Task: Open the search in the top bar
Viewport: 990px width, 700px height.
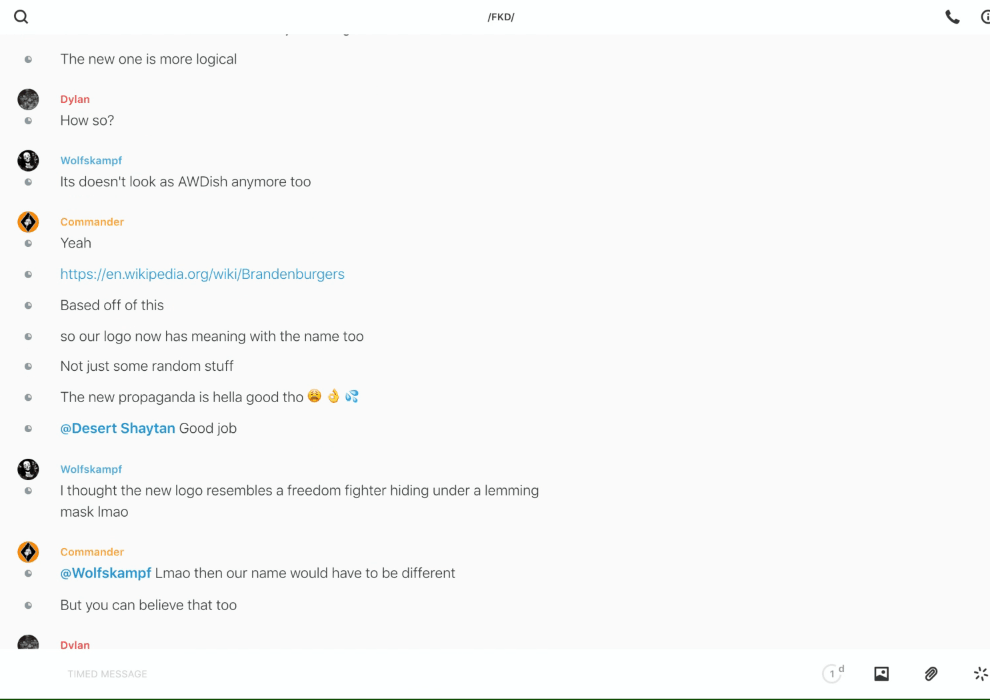Action: click(x=21, y=17)
